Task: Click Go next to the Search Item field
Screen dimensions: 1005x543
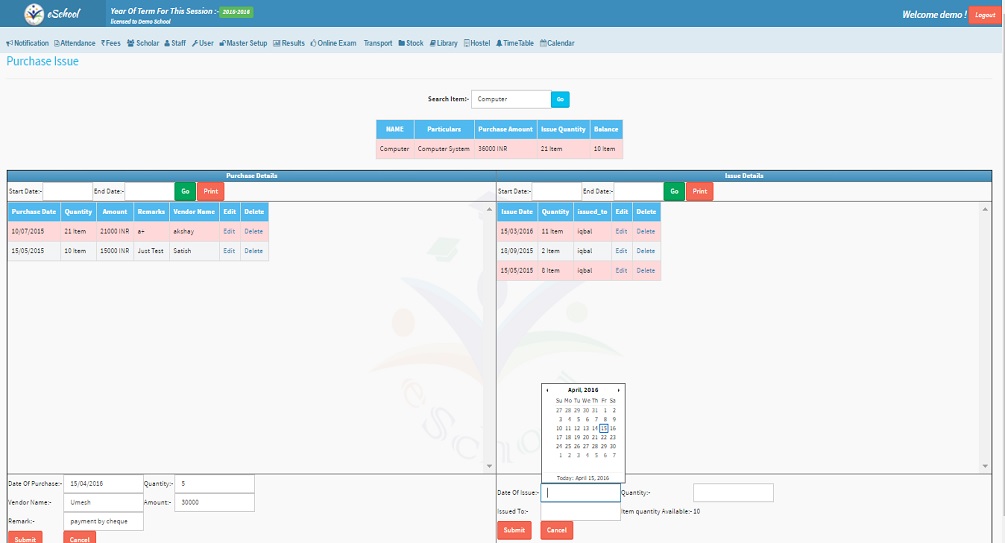Action: (560, 99)
